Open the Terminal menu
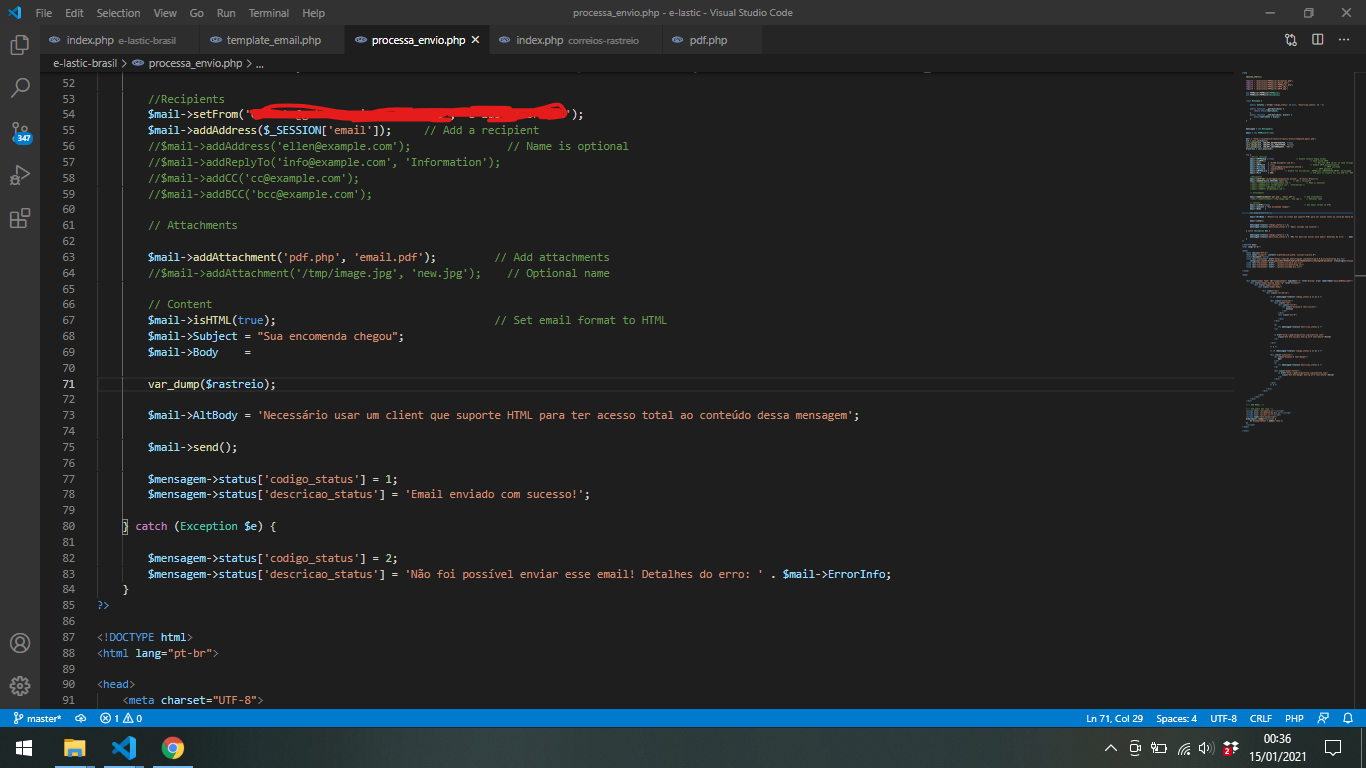Screen dimensions: 1366x768 pos(269,13)
